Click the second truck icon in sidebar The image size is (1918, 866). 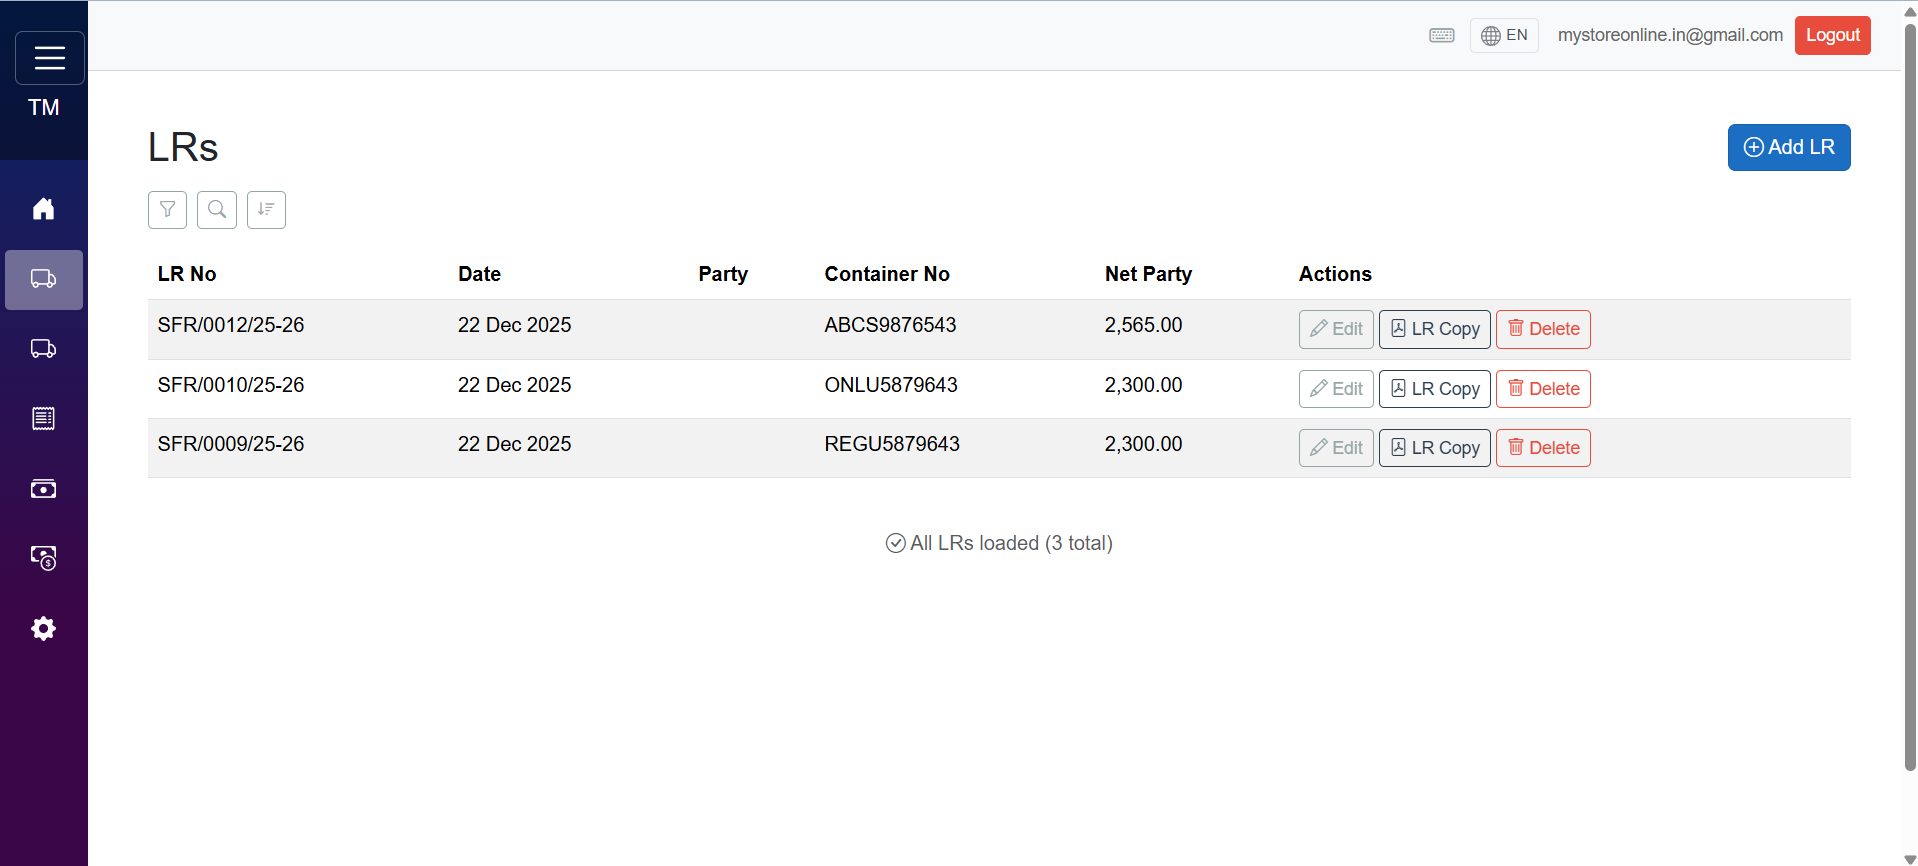click(x=43, y=349)
